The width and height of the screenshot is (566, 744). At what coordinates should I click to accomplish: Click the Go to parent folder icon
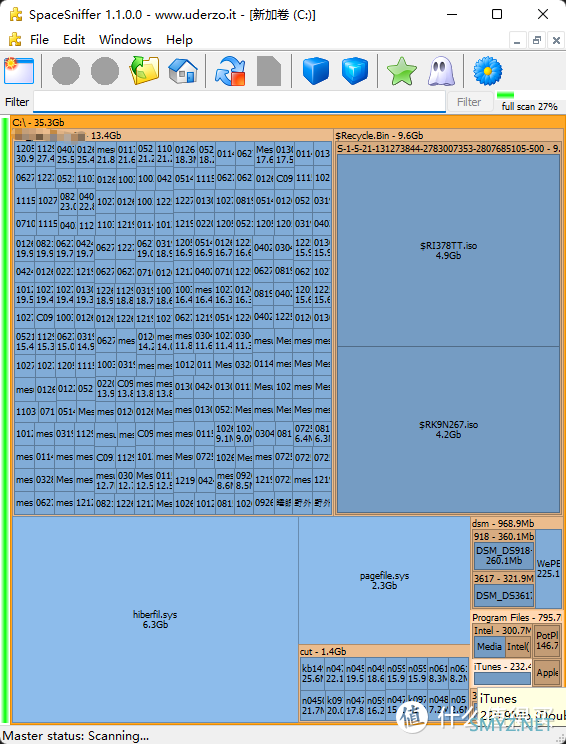tap(144, 71)
